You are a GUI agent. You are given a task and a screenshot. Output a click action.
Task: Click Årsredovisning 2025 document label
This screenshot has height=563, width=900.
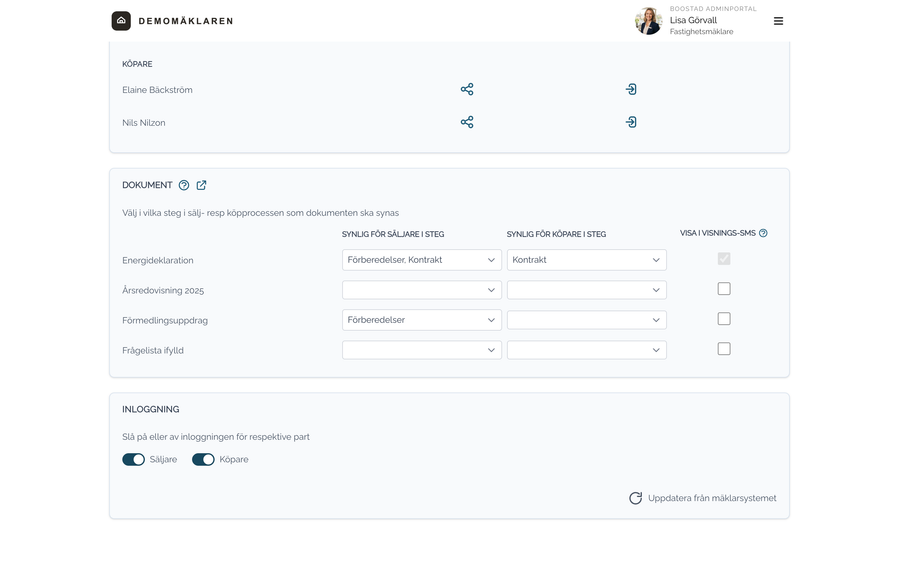point(163,290)
